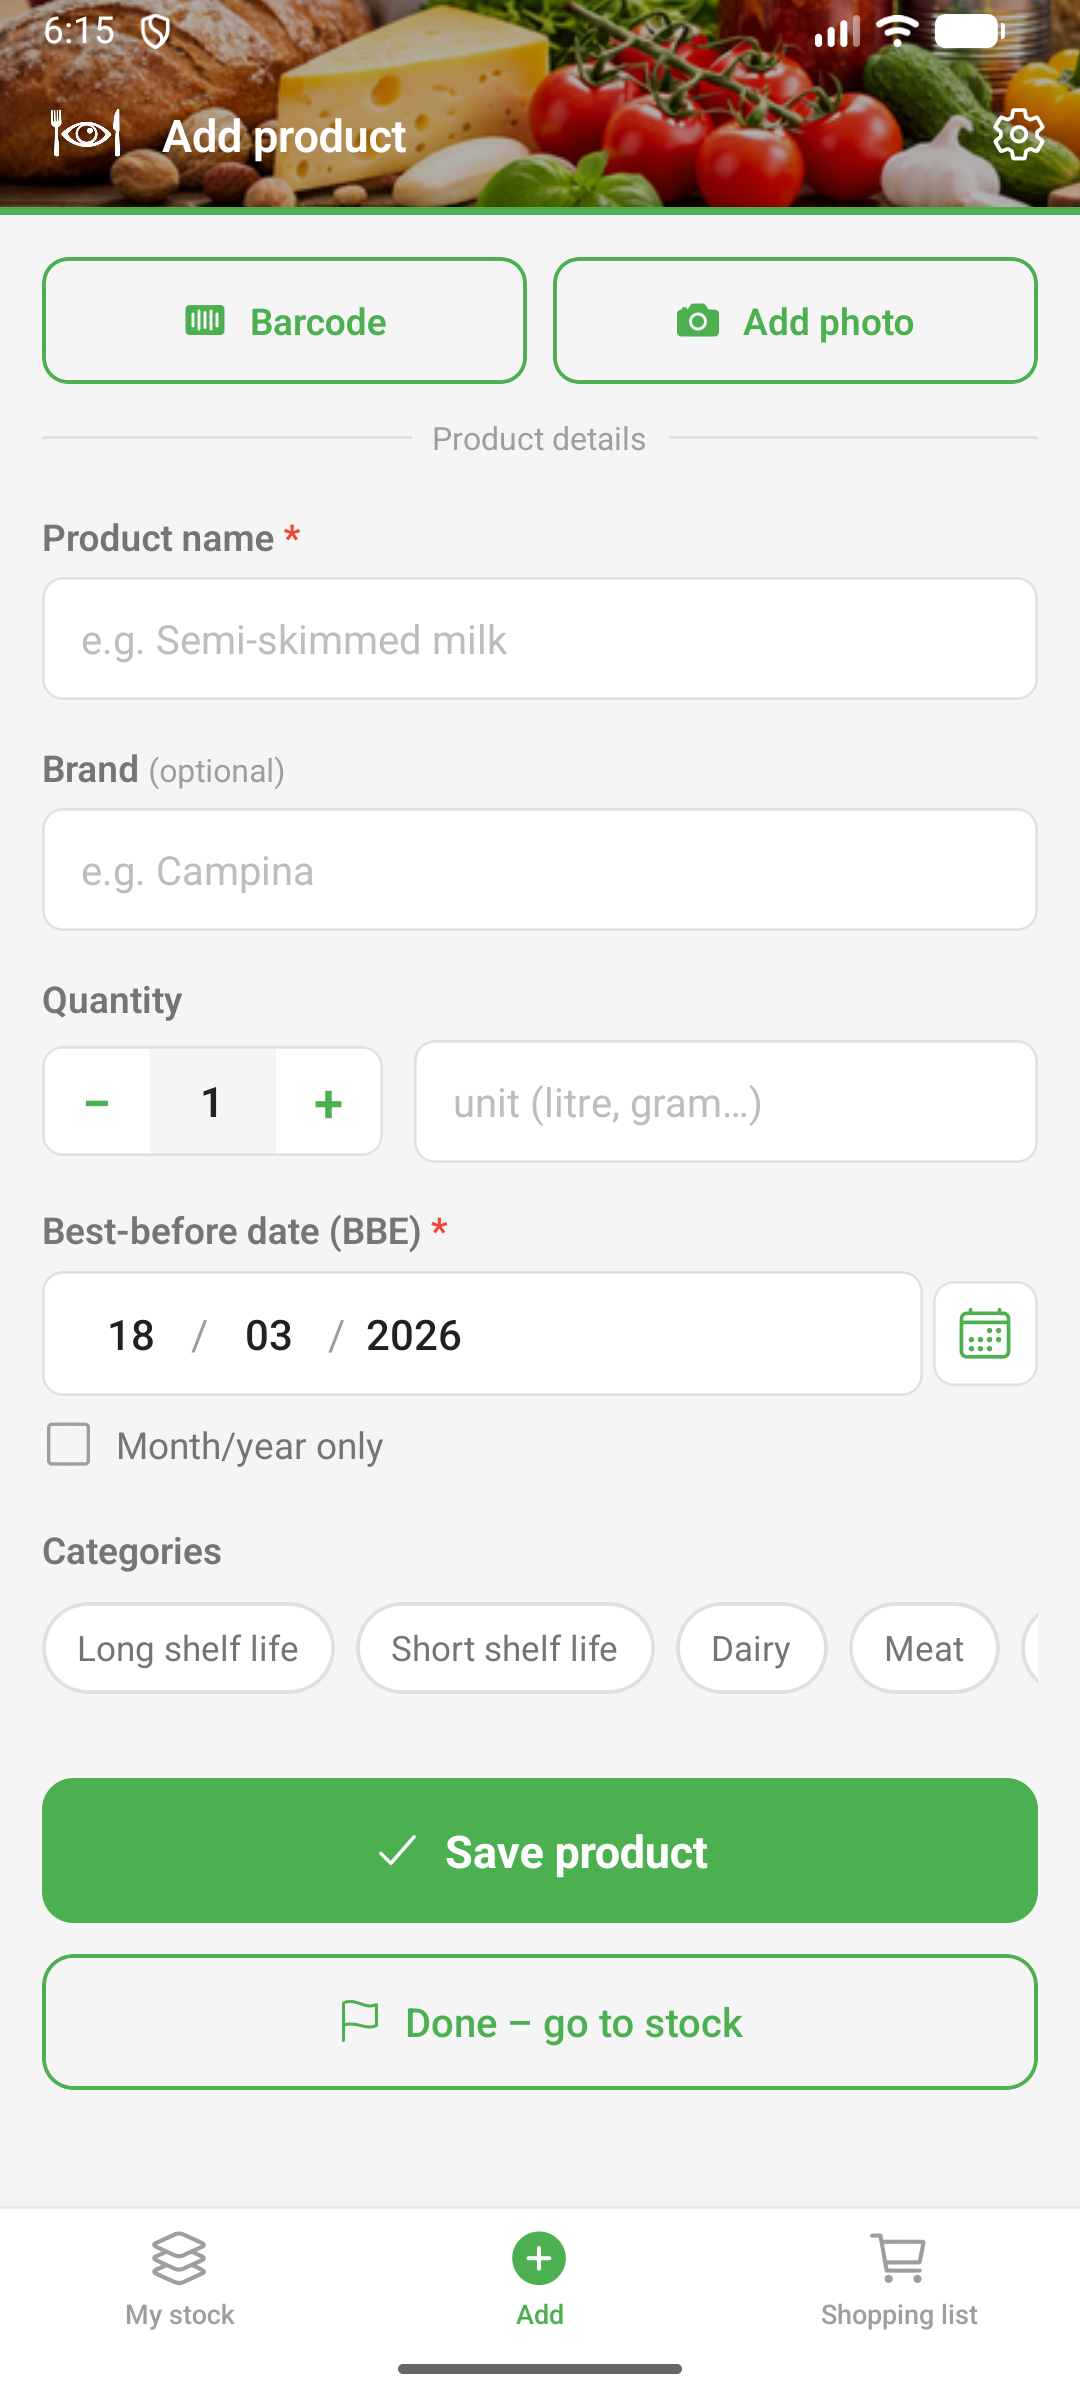Open the calendar date picker icon
This screenshot has height=2400, width=1080.
point(985,1334)
